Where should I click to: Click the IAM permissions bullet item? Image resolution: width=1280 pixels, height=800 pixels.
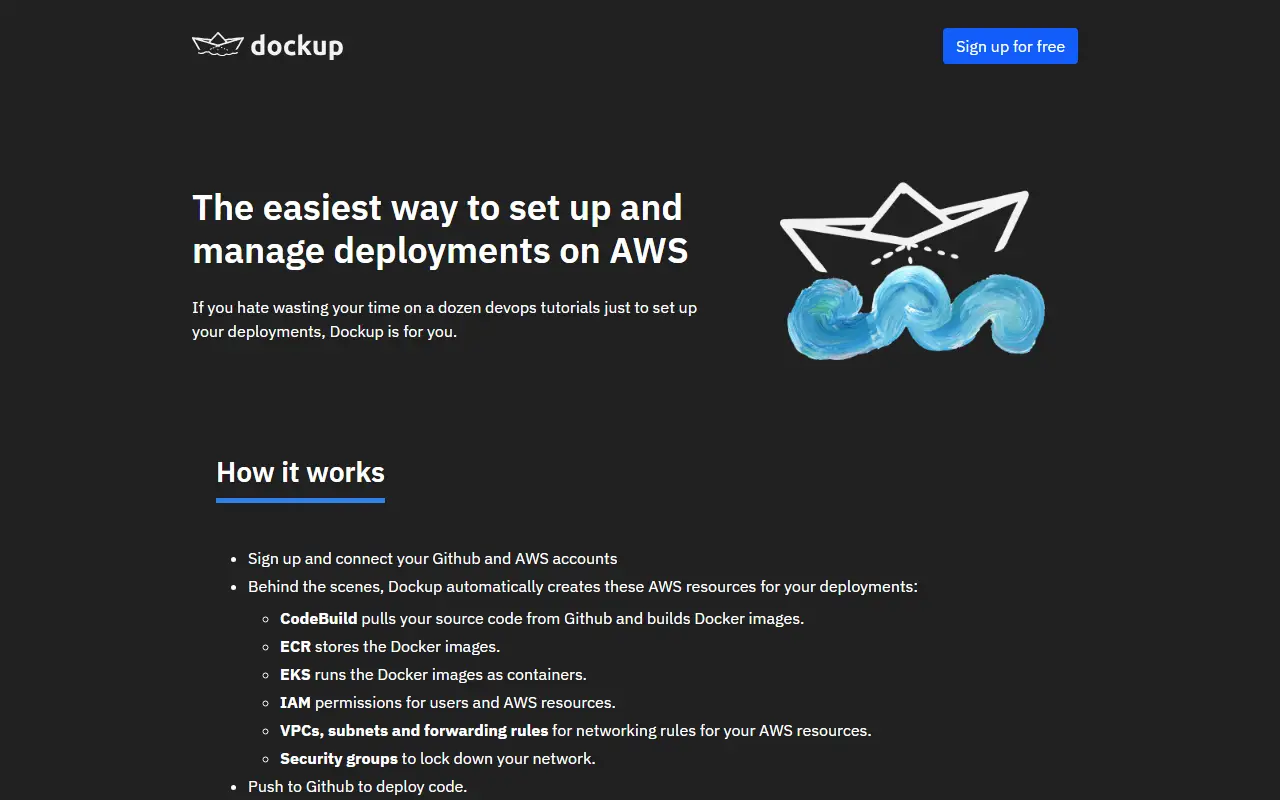tap(448, 703)
